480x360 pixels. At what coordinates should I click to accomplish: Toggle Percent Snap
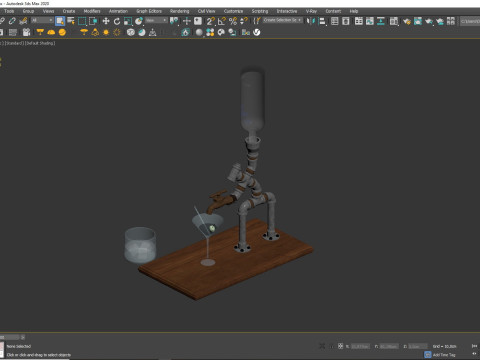(x=233, y=21)
